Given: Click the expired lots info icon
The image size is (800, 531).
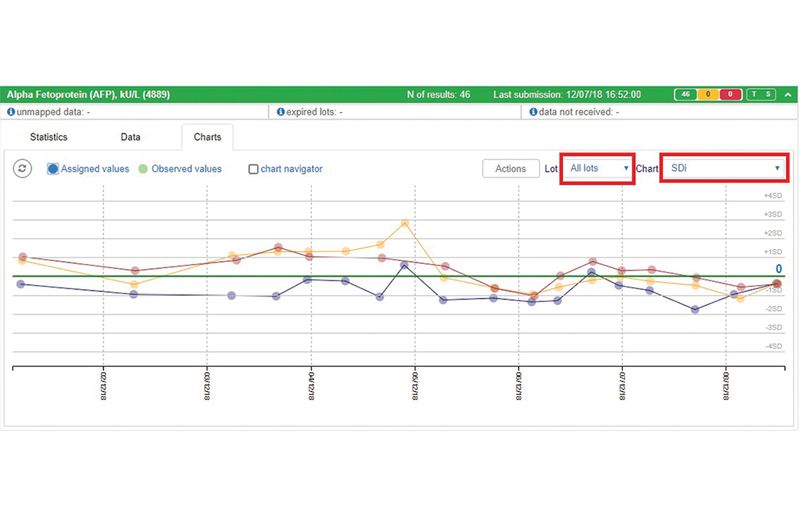Looking at the screenshot, I should click(281, 112).
